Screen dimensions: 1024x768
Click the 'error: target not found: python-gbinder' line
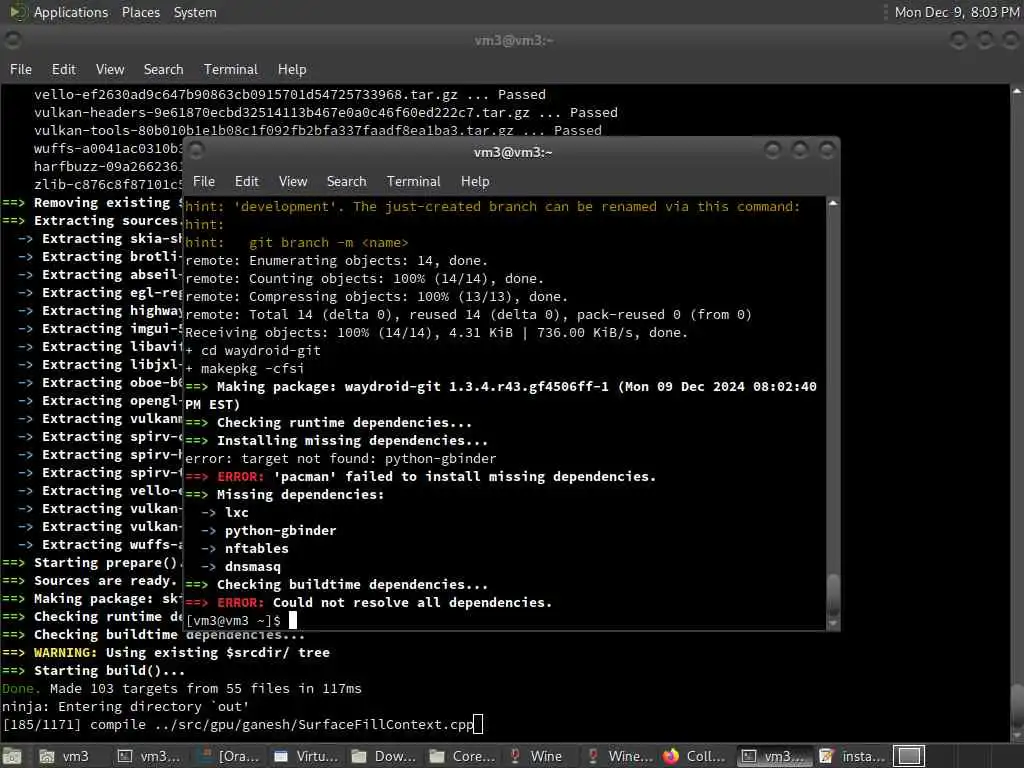click(x=341, y=458)
